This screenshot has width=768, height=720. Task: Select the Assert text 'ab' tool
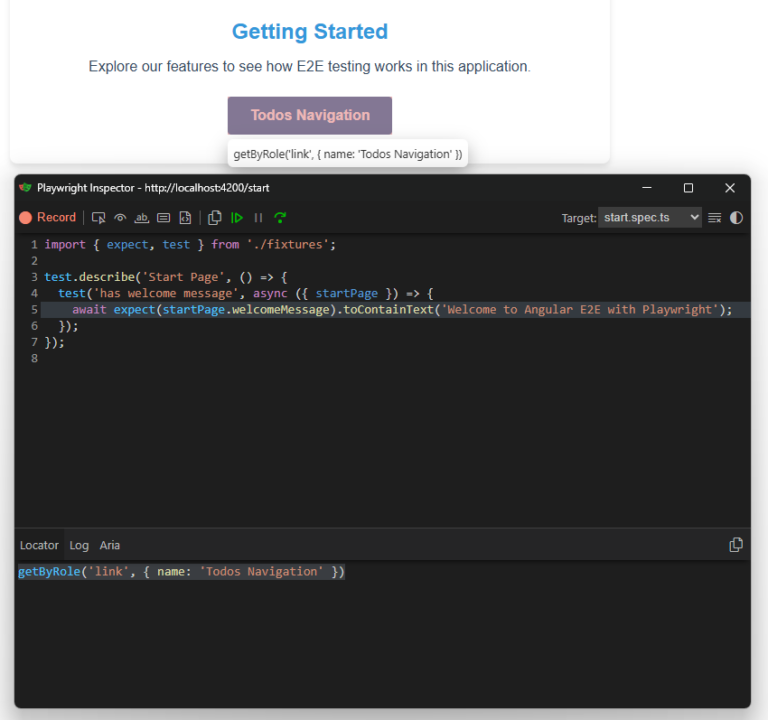(142, 218)
